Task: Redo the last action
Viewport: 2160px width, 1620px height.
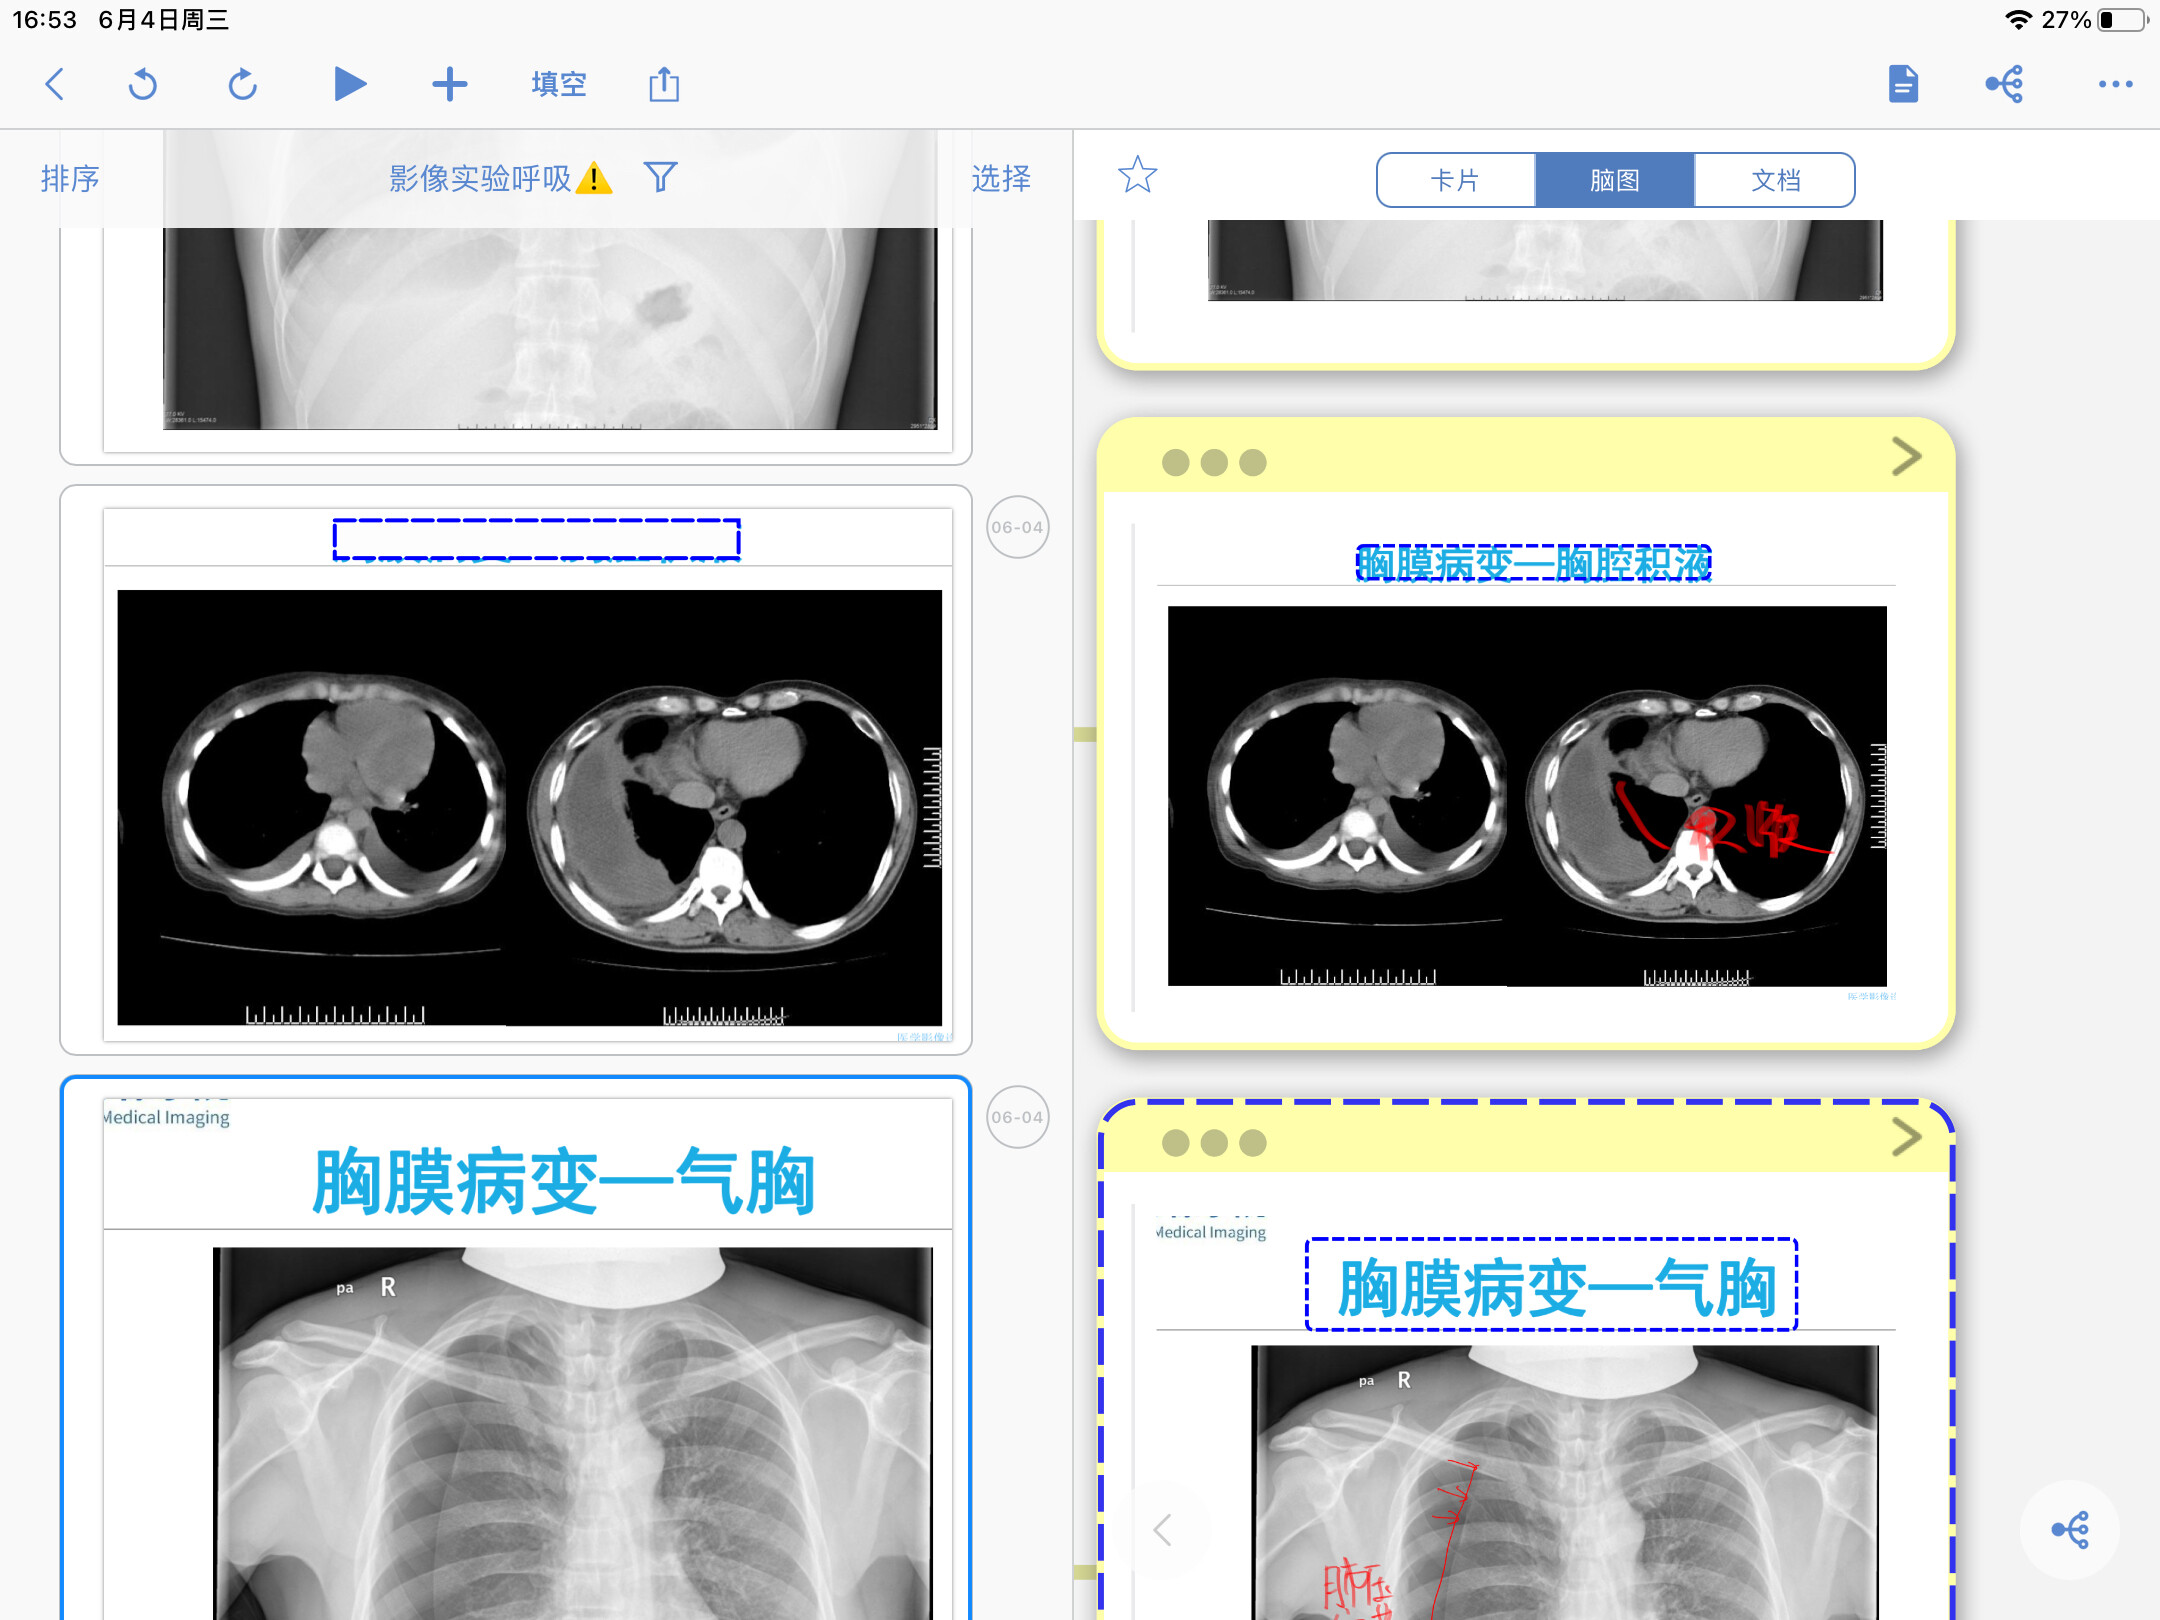Action: pos(242,84)
